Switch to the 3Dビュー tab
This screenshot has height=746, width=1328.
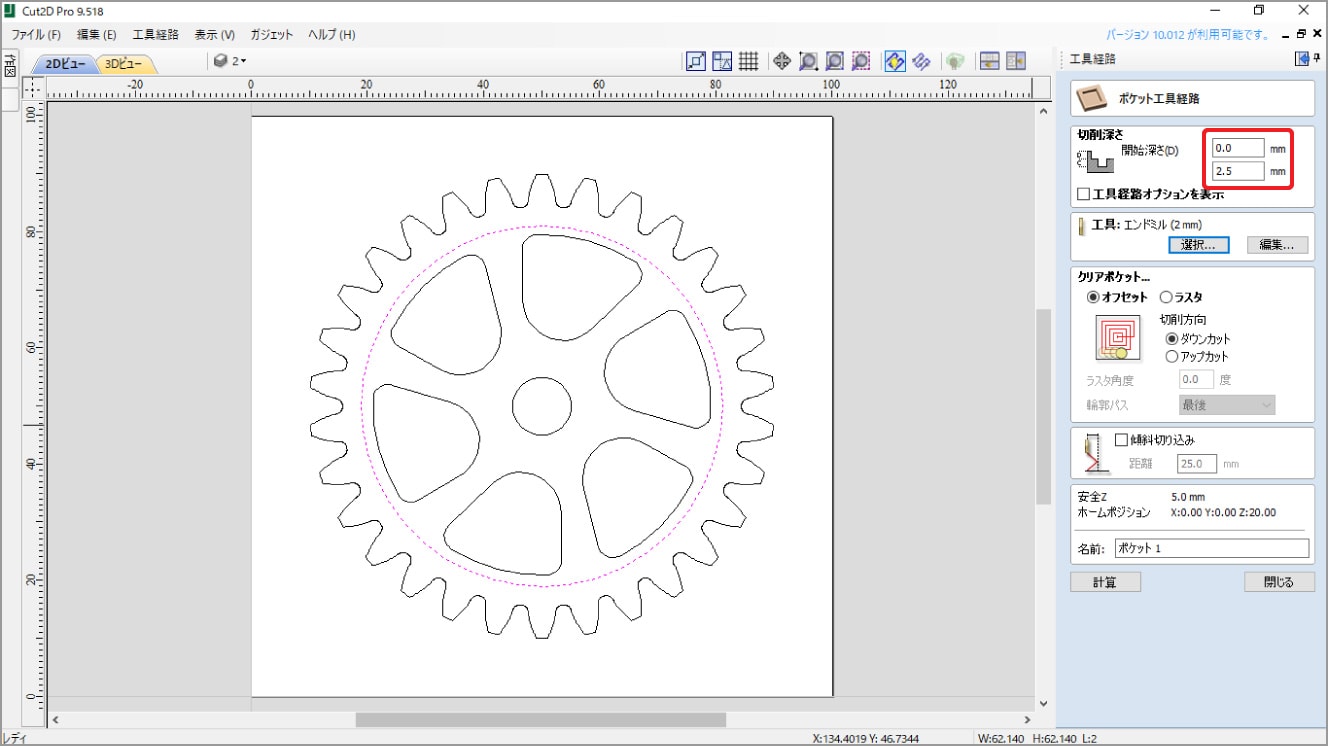tap(124, 64)
